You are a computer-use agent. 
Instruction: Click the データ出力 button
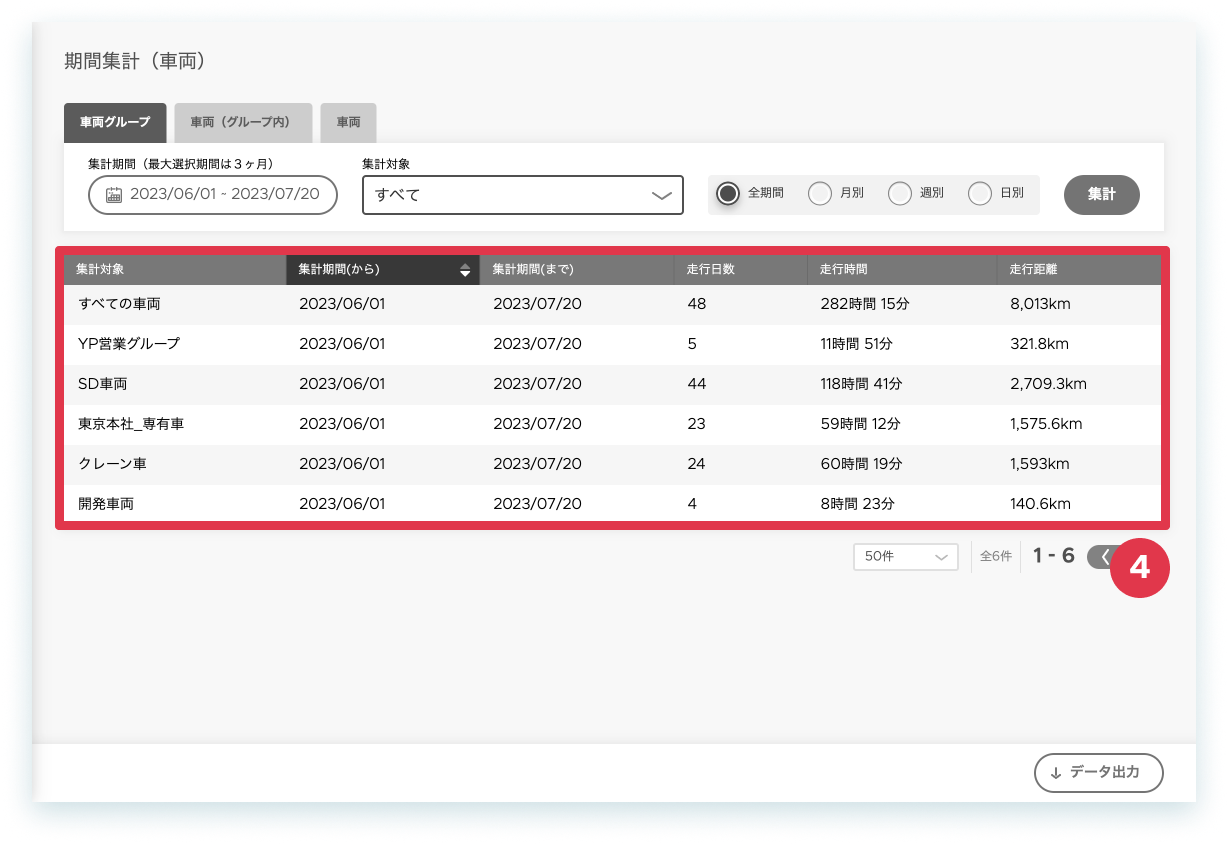click(1099, 773)
